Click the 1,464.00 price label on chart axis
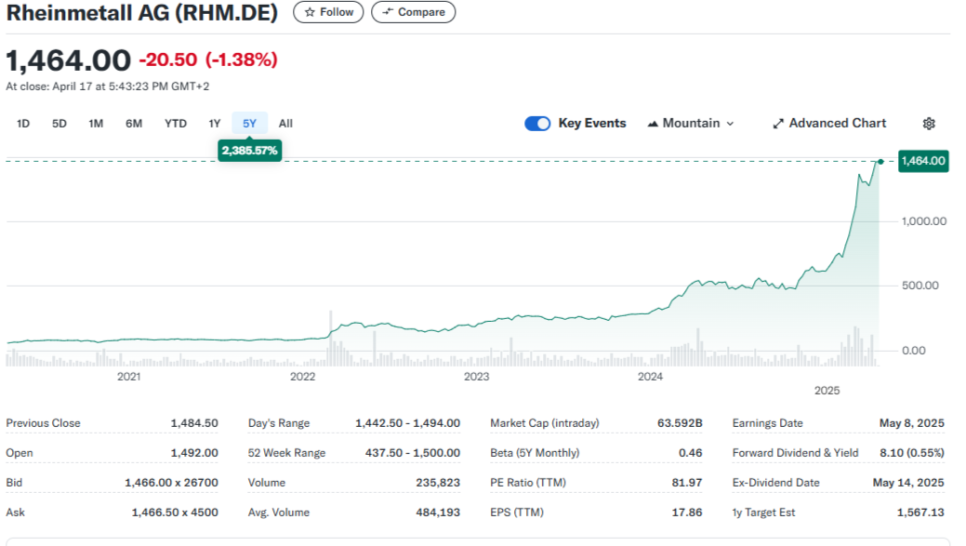The image size is (966, 546). click(x=923, y=161)
